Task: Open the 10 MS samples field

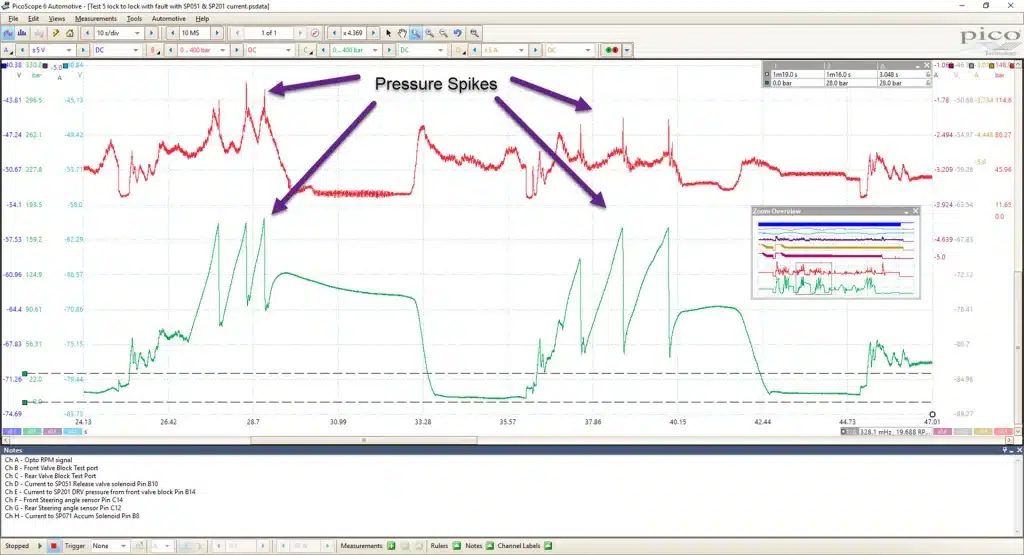Action: click(x=195, y=33)
